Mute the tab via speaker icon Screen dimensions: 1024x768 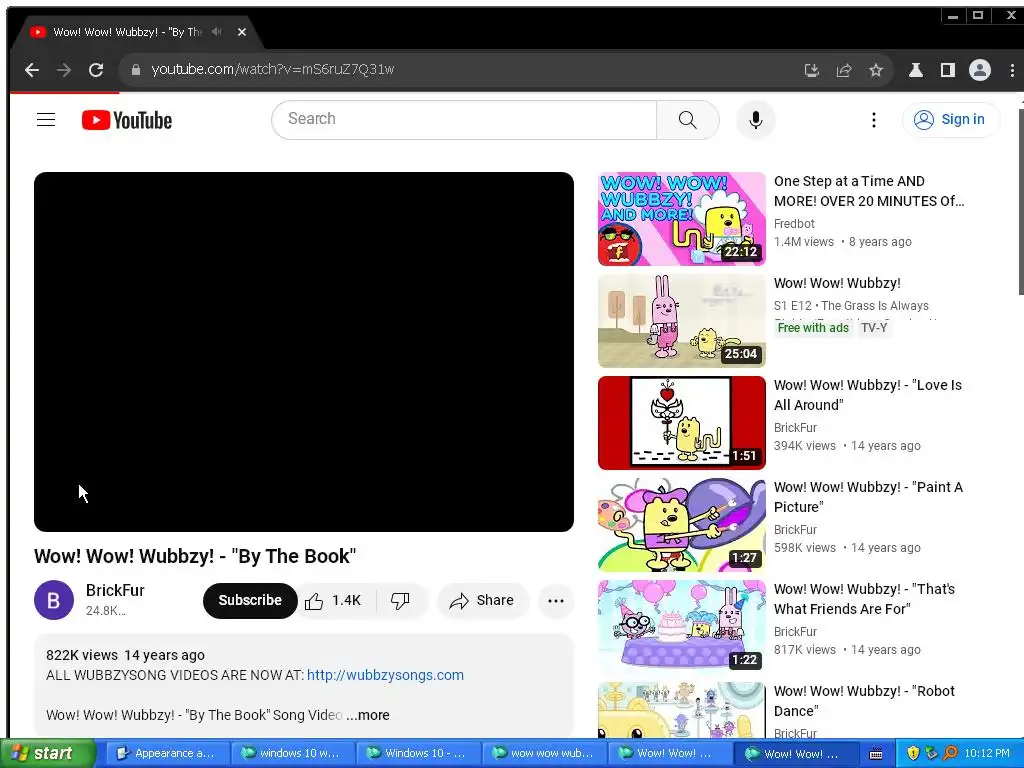tap(217, 31)
